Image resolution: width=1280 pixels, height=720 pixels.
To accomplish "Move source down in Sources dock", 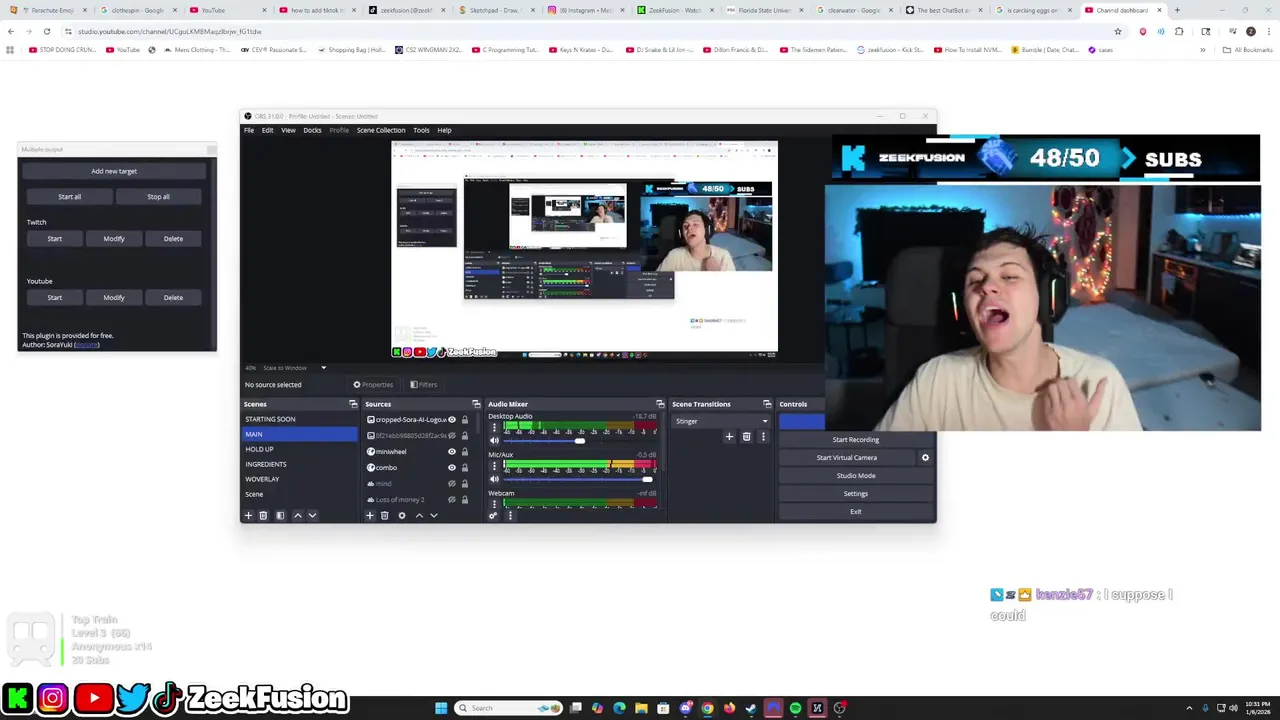I will (x=433, y=515).
